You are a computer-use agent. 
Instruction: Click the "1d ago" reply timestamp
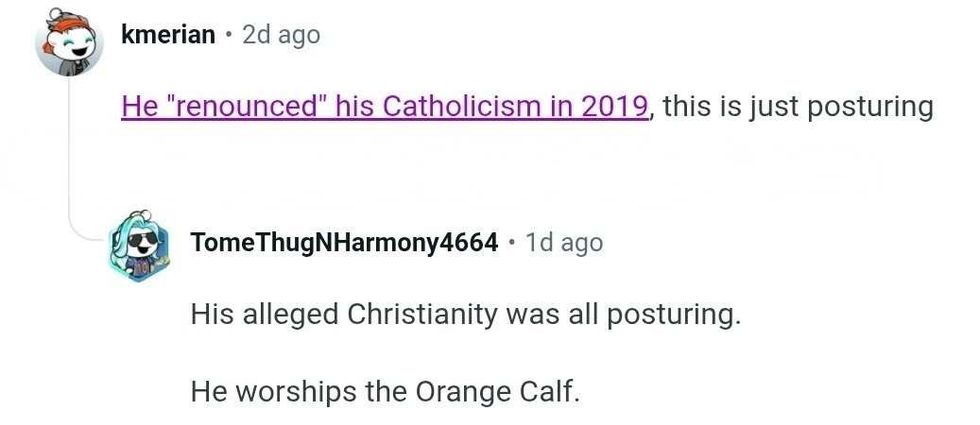[x=564, y=243]
